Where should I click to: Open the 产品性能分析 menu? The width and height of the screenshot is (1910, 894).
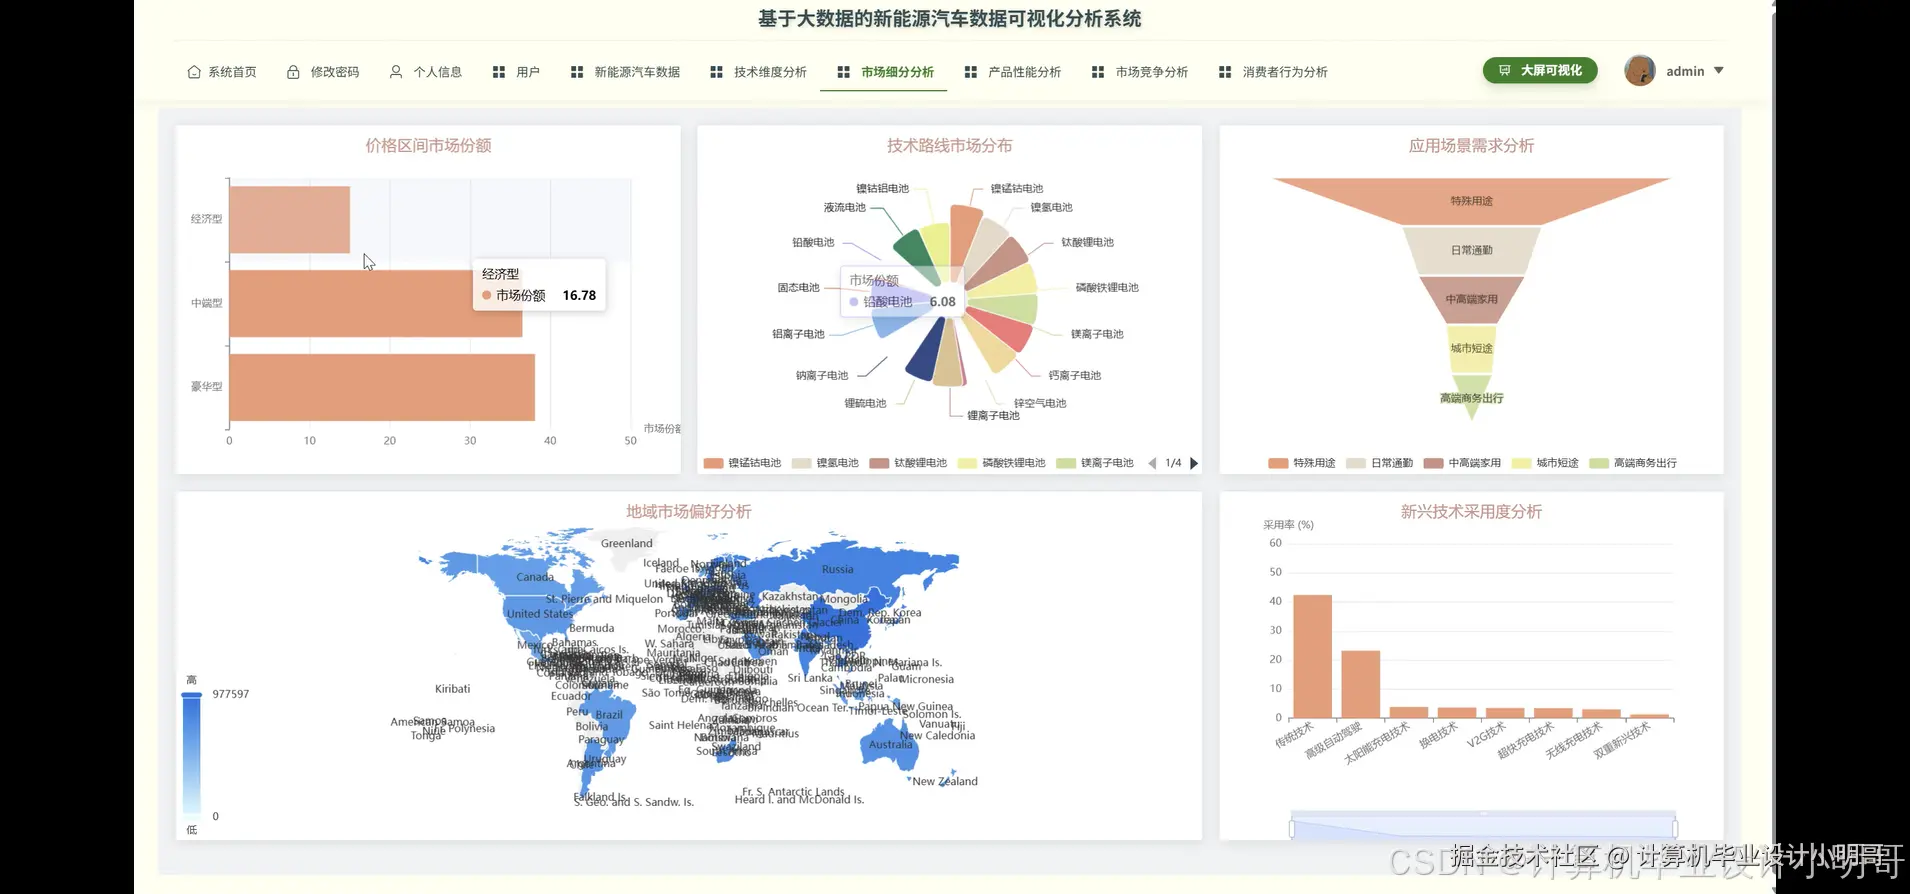1013,72
